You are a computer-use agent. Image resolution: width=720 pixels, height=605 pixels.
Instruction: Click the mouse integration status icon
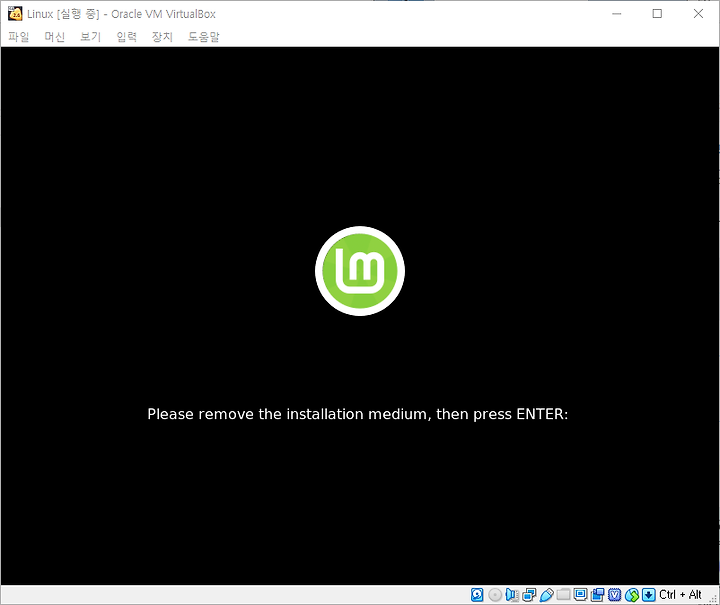(632, 595)
